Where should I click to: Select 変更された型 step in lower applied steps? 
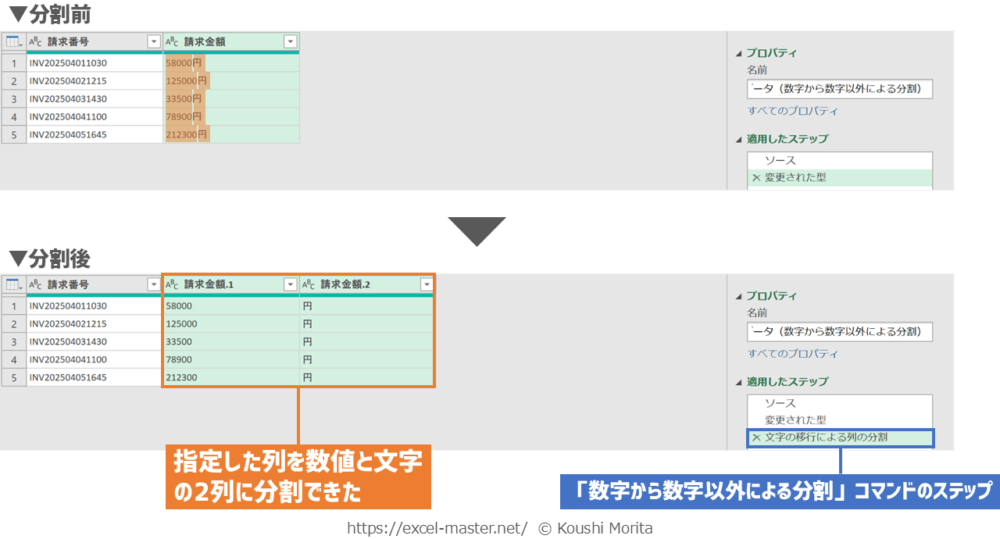[839, 420]
